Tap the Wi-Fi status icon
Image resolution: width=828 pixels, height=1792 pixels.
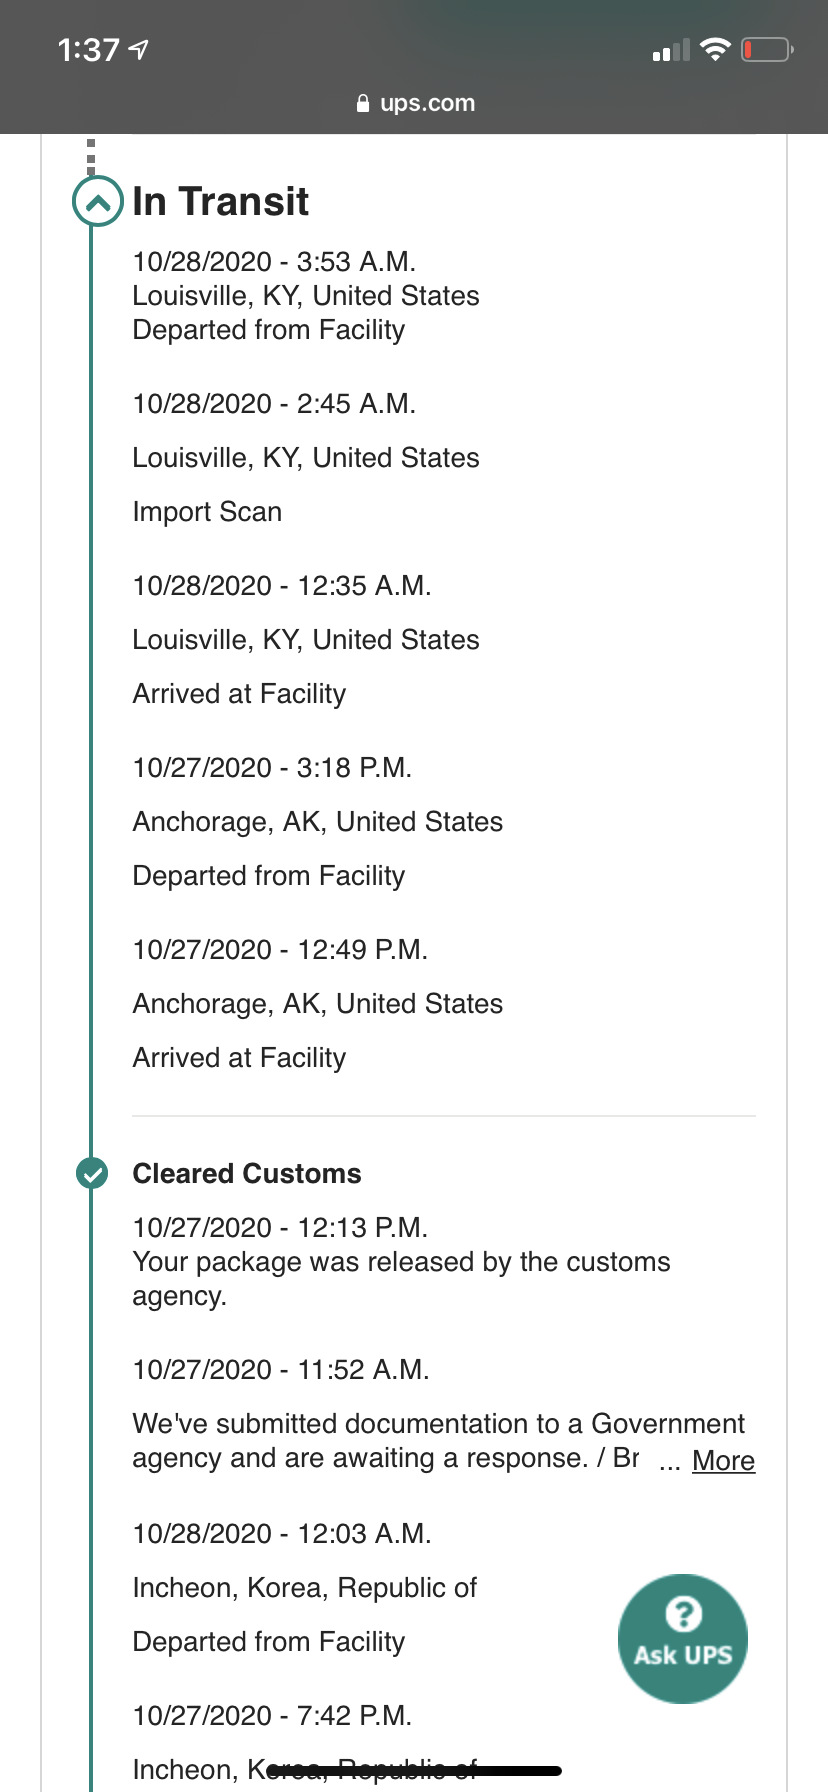click(x=715, y=49)
